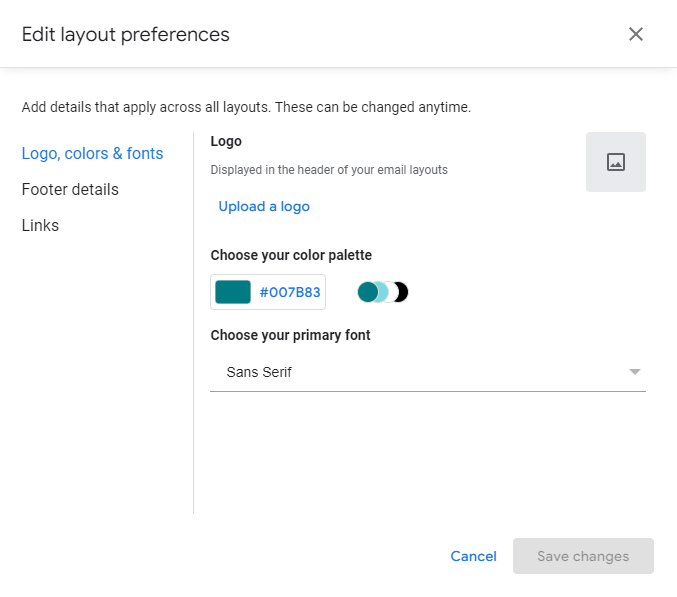Image resolution: width=677 pixels, height=597 pixels.
Task: Select the light cyan palette circle
Action: click(x=382, y=292)
